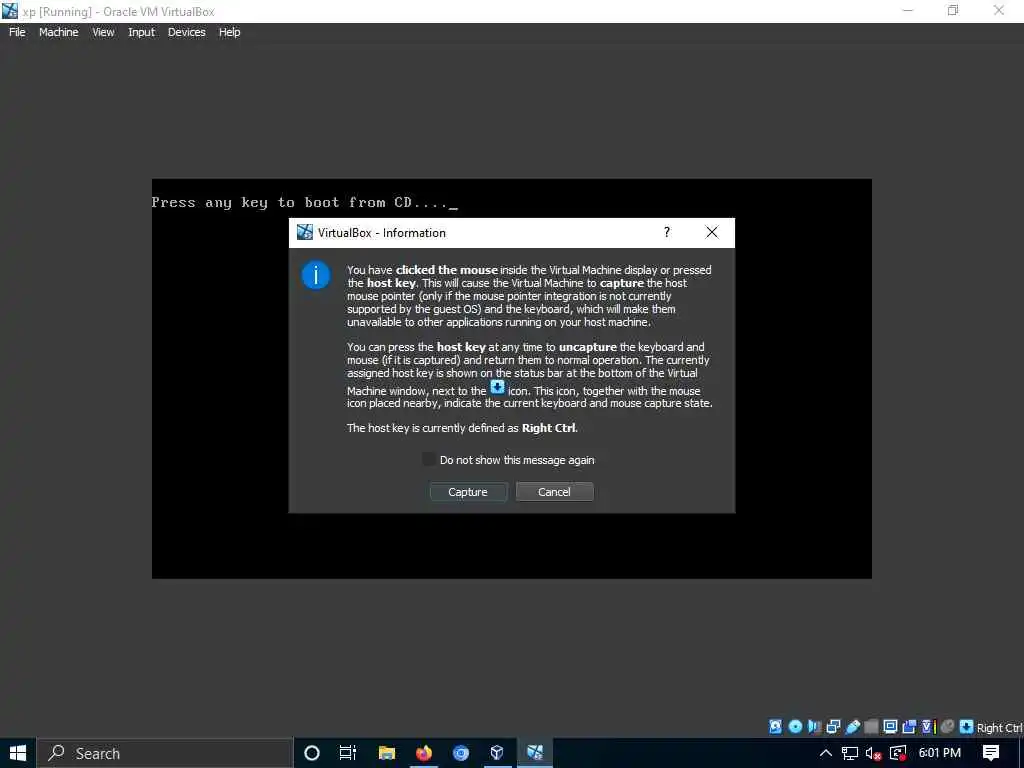
Task: Click the VirtualBox window title icon
Action: (x=10, y=11)
